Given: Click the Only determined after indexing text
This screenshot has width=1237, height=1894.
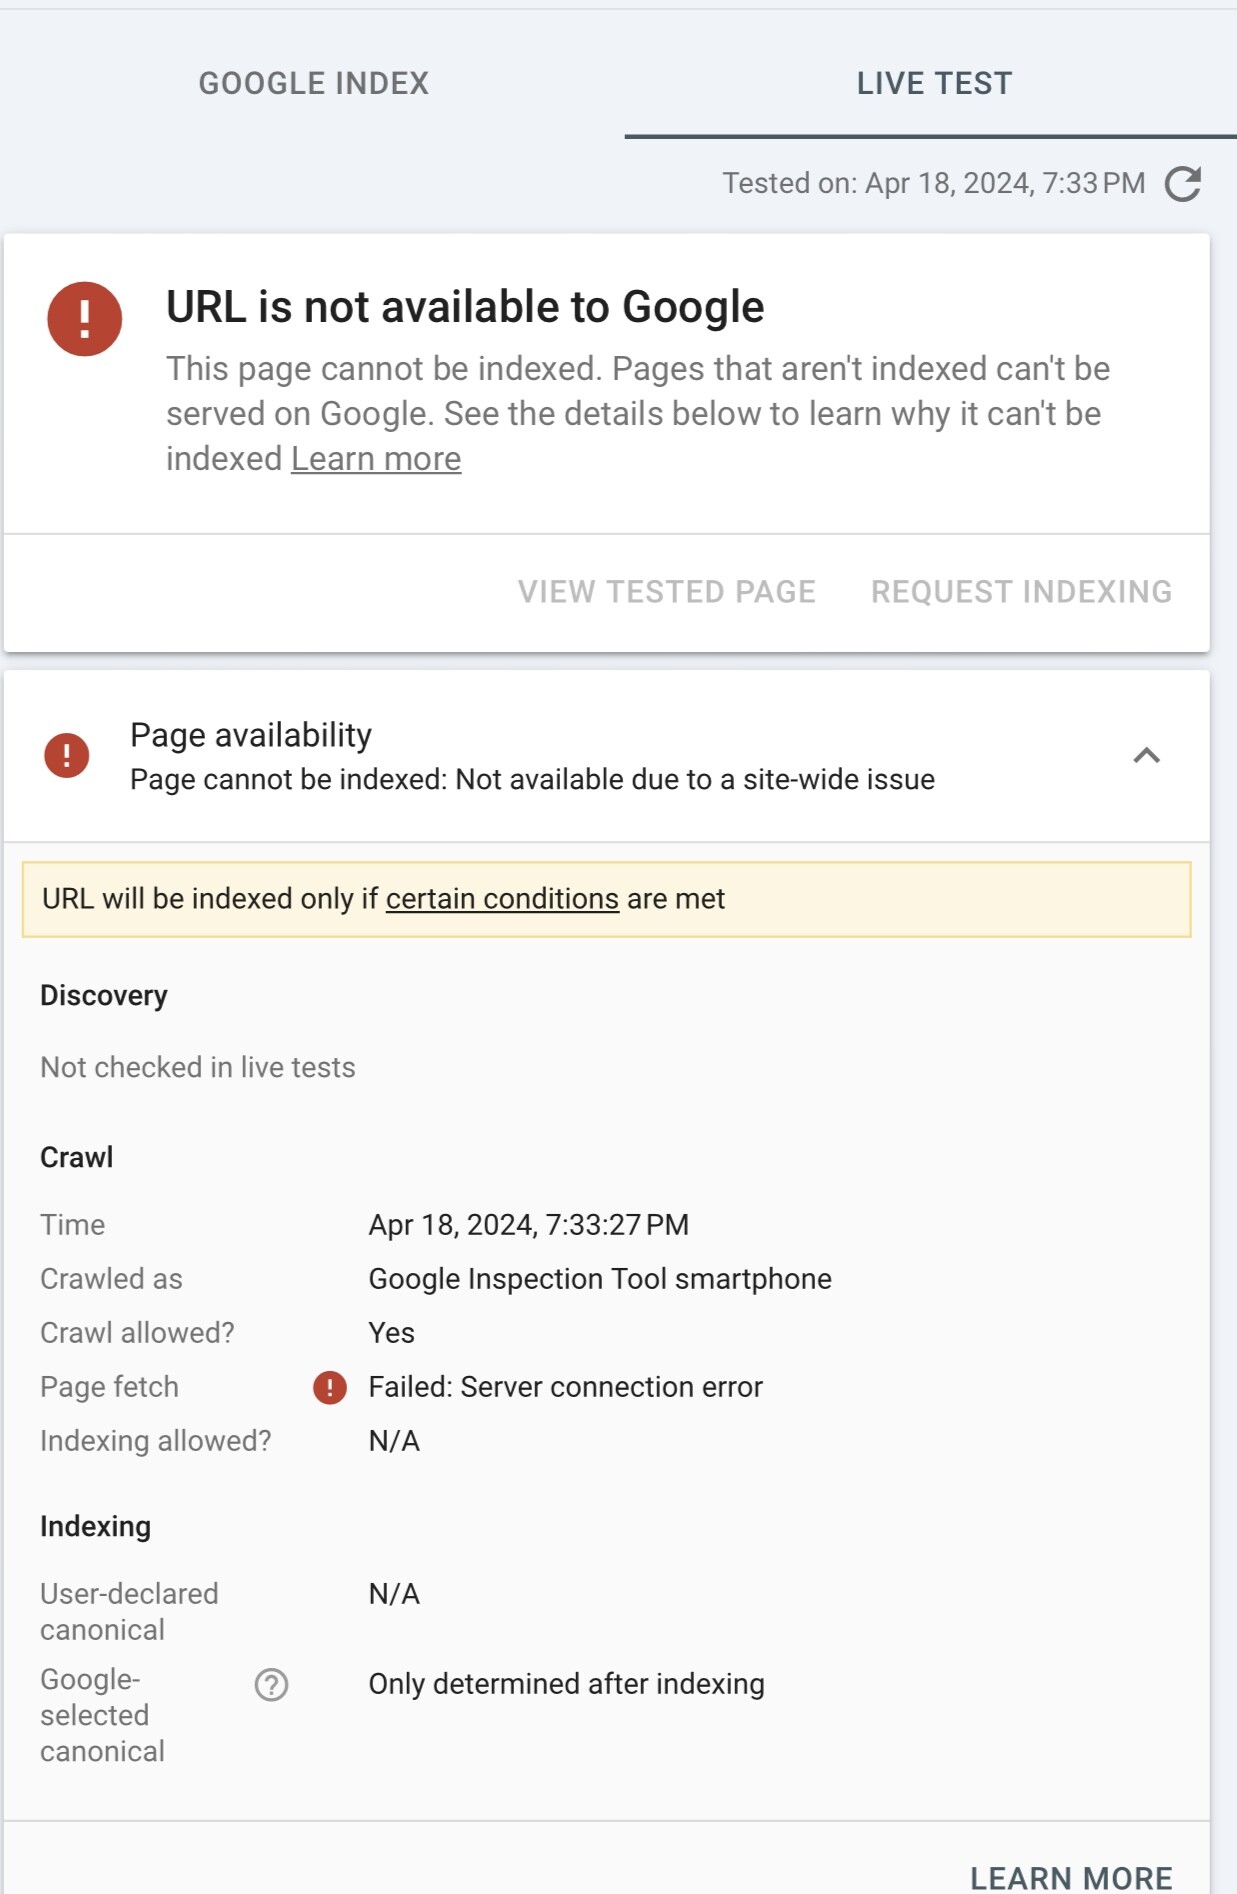Looking at the screenshot, I should (x=566, y=1684).
